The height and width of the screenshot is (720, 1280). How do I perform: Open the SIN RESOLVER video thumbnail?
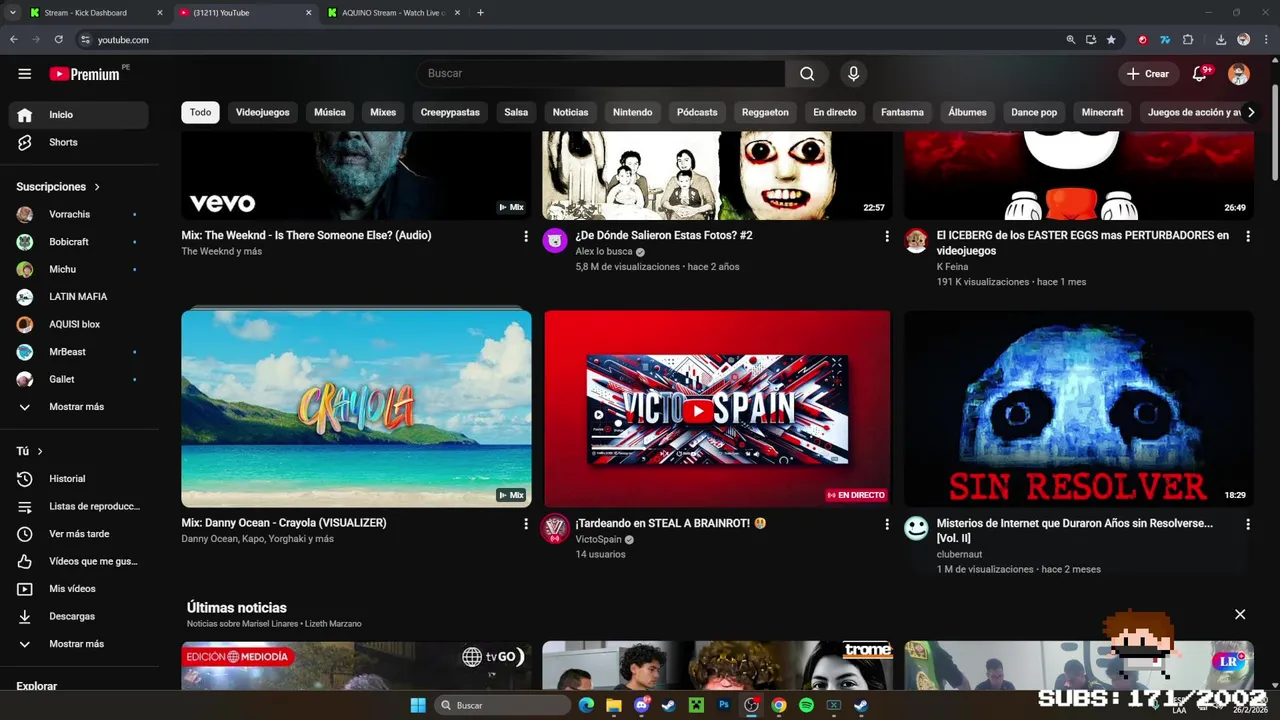[1078, 409]
